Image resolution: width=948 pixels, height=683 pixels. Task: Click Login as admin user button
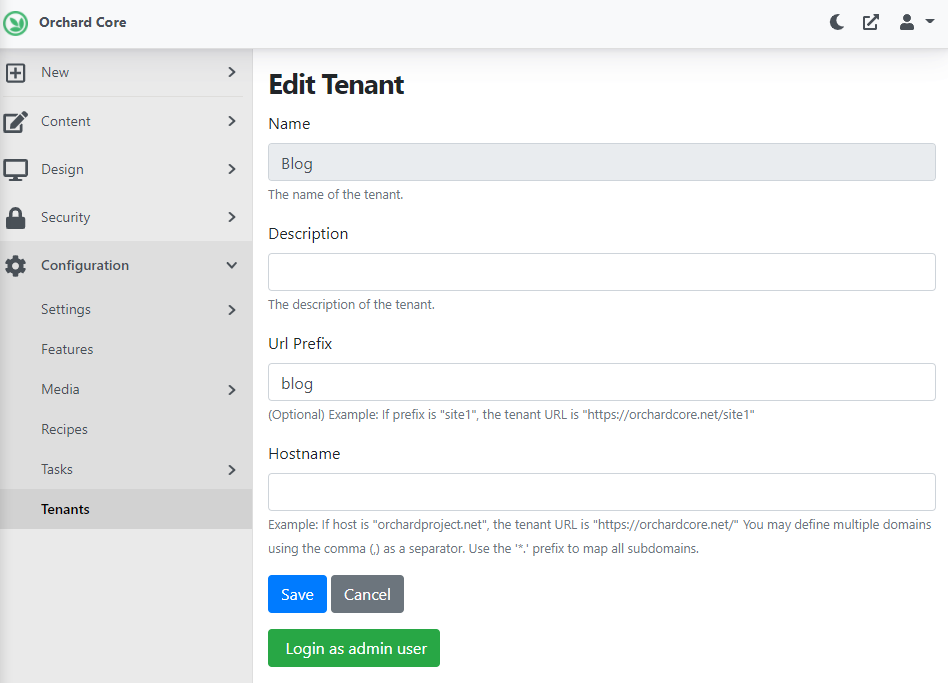tap(354, 649)
